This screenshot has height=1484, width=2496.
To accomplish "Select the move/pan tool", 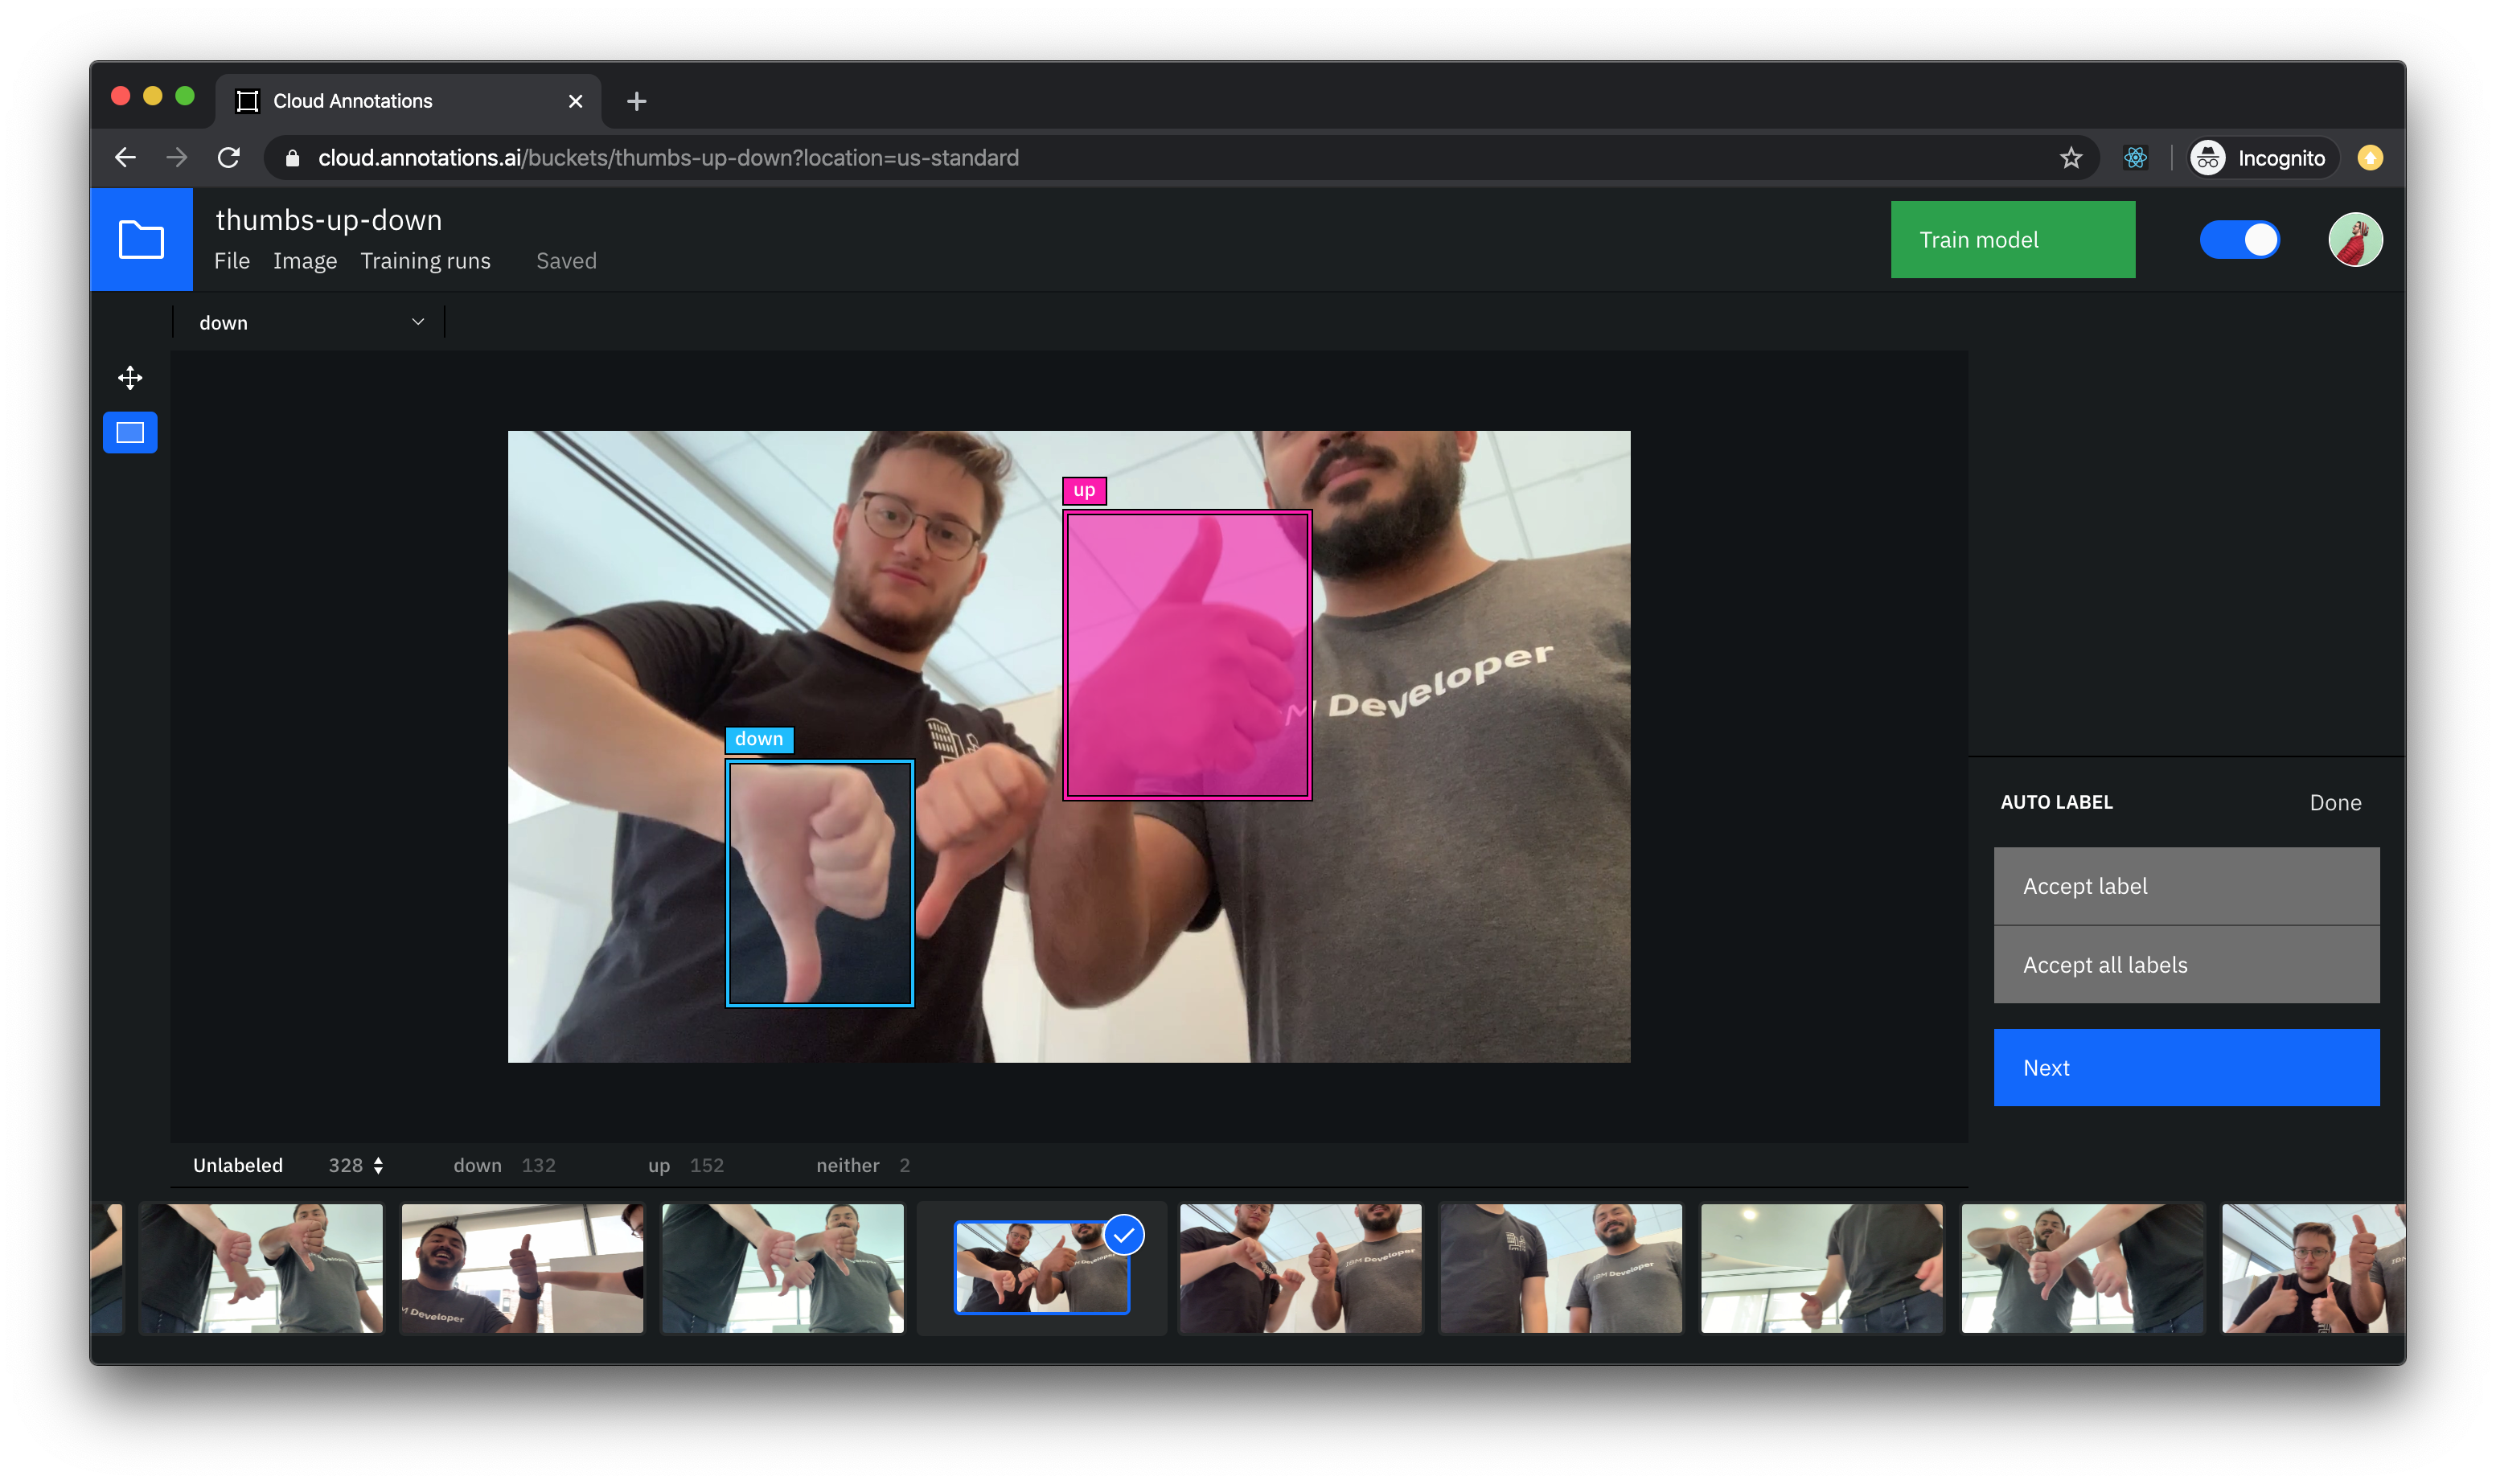I will point(130,378).
